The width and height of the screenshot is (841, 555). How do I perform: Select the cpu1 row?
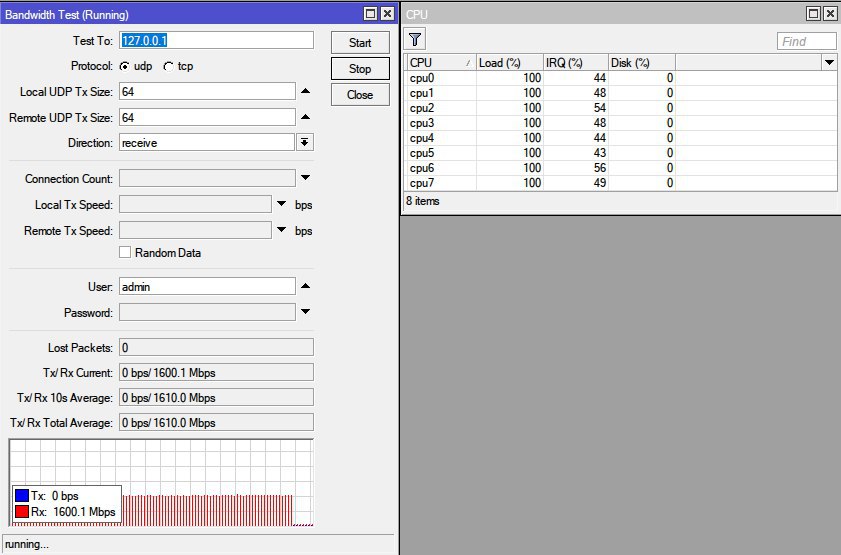pos(620,93)
